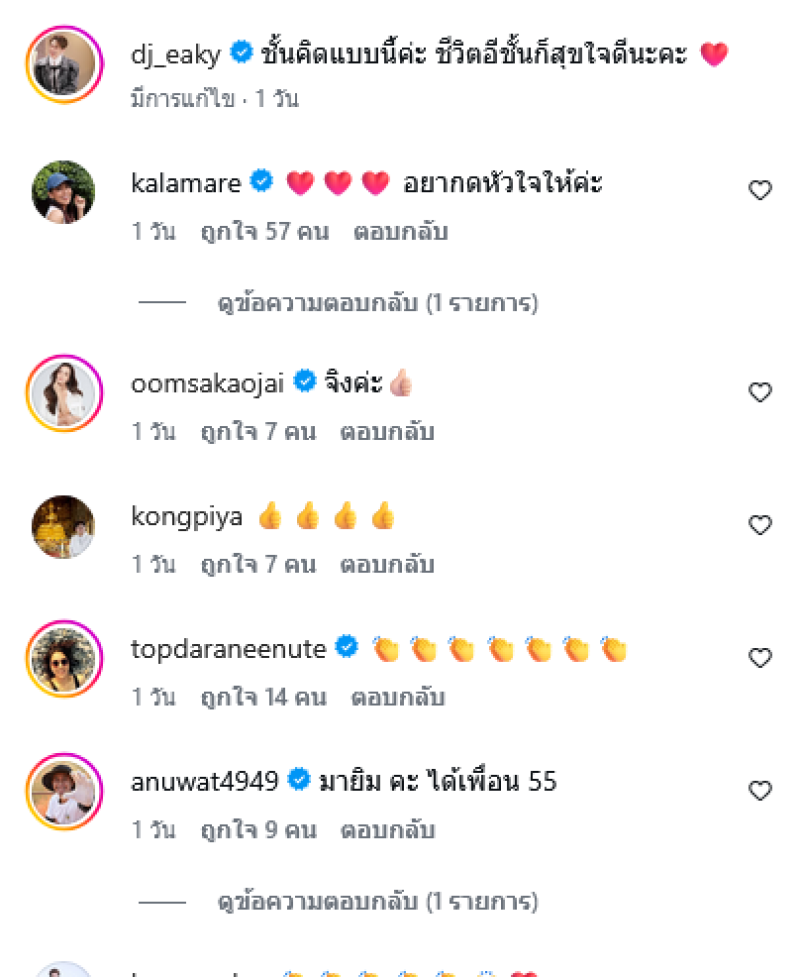Reply to oomsakaojai comment
Image resolution: width=800 pixels, height=977 pixels.
[x=387, y=432]
